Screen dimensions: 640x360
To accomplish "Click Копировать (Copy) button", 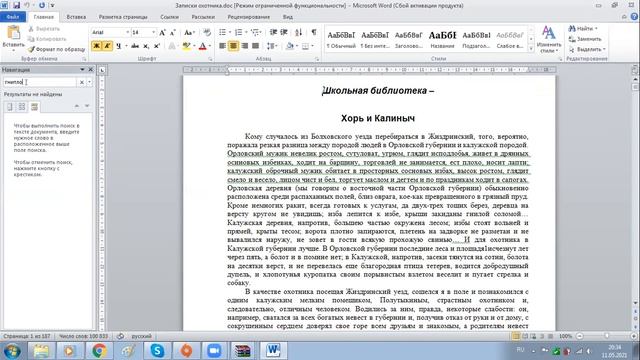I will [47, 39].
